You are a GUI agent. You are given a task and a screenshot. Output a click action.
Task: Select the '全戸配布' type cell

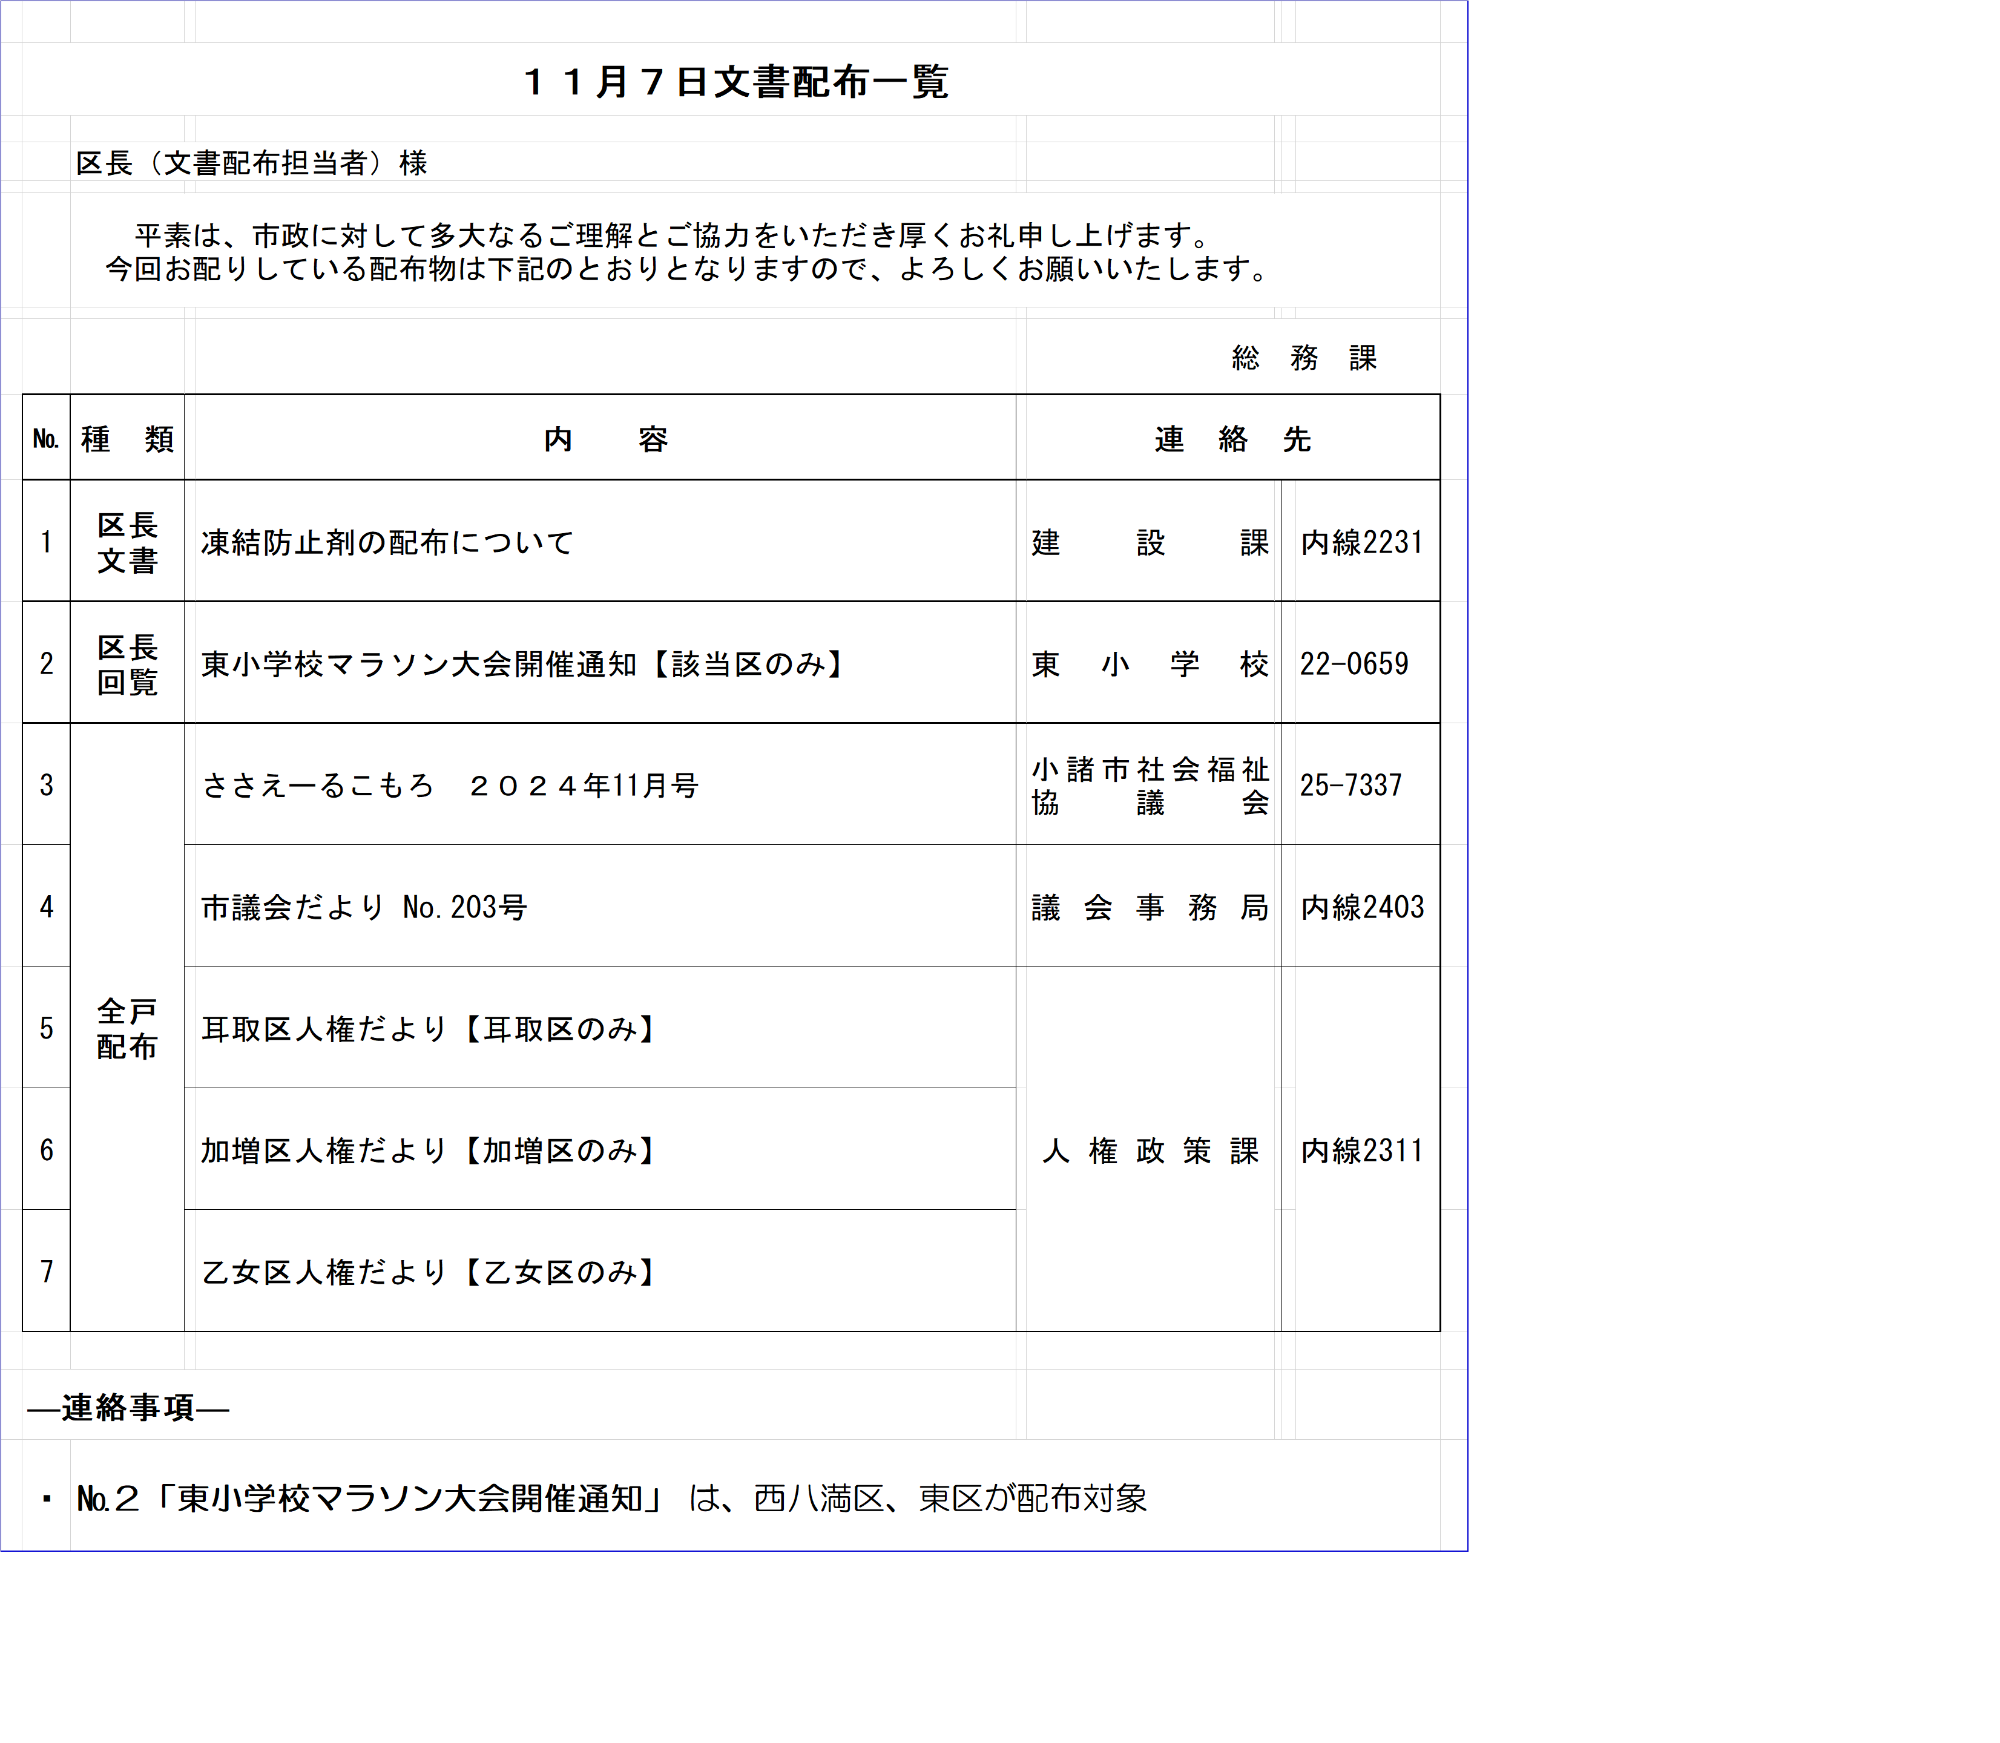pyautogui.click(x=127, y=1028)
